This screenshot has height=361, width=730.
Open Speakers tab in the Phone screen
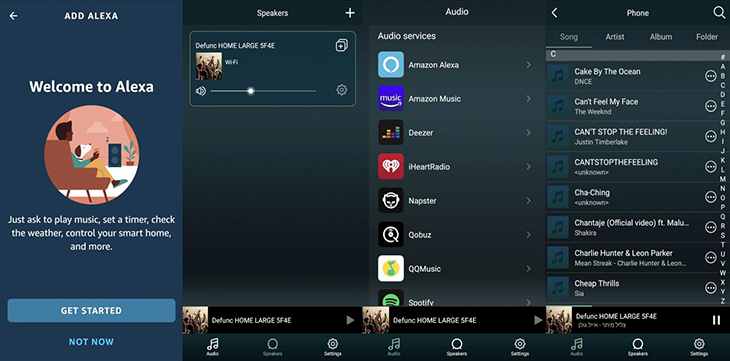(x=638, y=347)
